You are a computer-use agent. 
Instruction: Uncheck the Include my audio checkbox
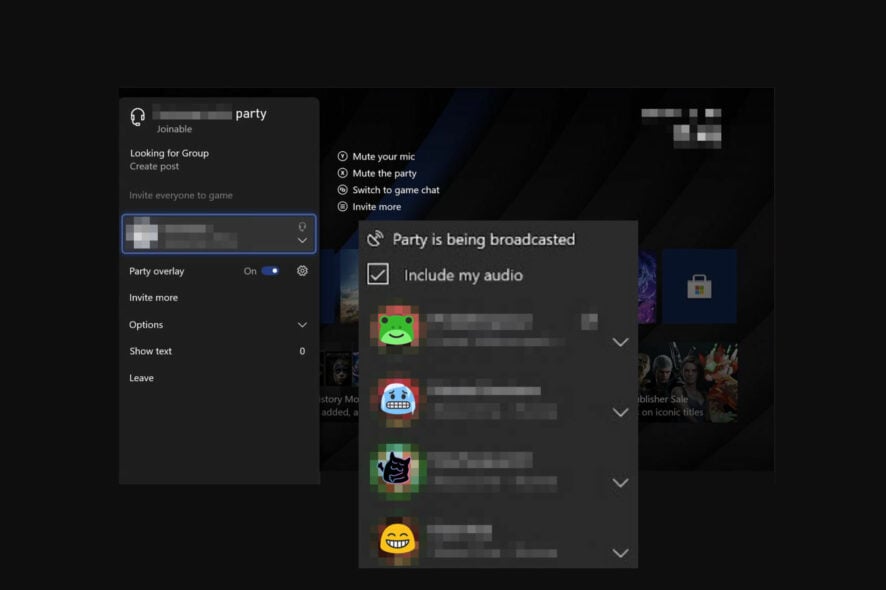[377, 274]
